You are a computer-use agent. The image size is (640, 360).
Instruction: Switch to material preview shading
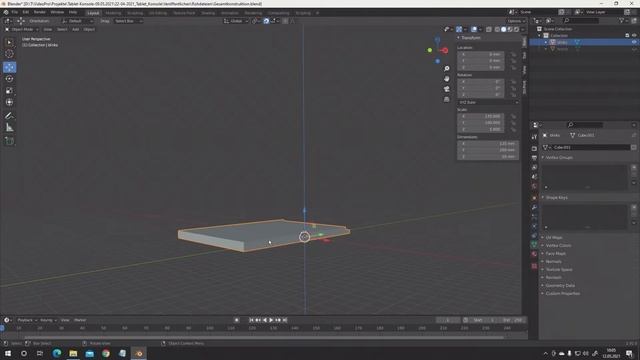click(x=510, y=29)
